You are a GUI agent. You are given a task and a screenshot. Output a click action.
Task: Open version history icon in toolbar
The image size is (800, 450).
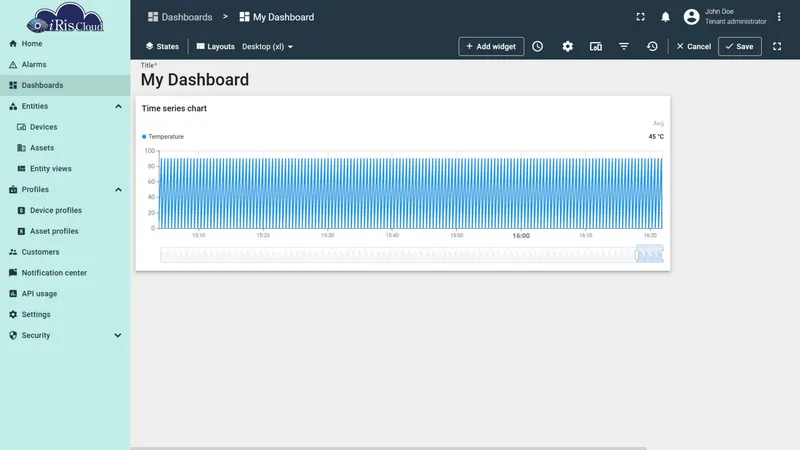click(652, 46)
